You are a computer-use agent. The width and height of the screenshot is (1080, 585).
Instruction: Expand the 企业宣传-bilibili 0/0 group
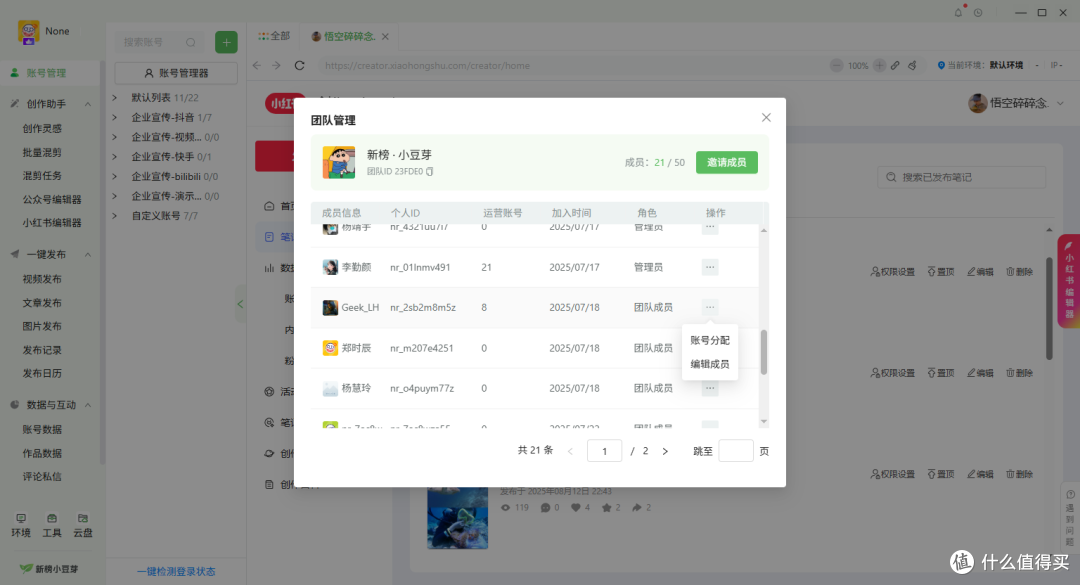point(115,176)
